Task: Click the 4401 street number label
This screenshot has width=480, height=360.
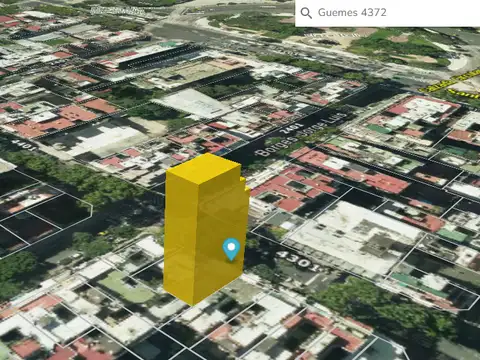Action: (x=23, y=145)
